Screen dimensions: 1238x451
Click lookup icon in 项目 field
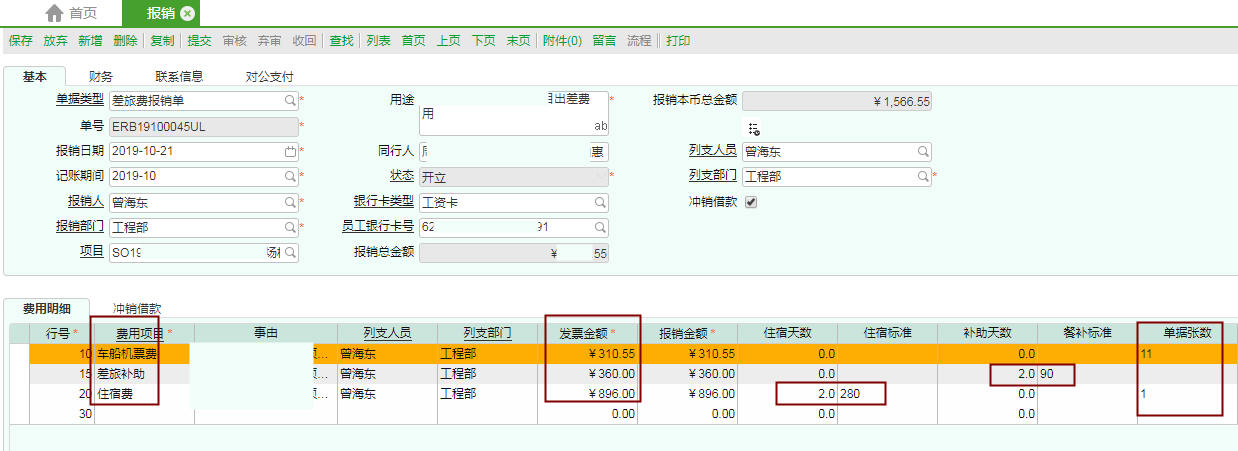click(290, 253)
